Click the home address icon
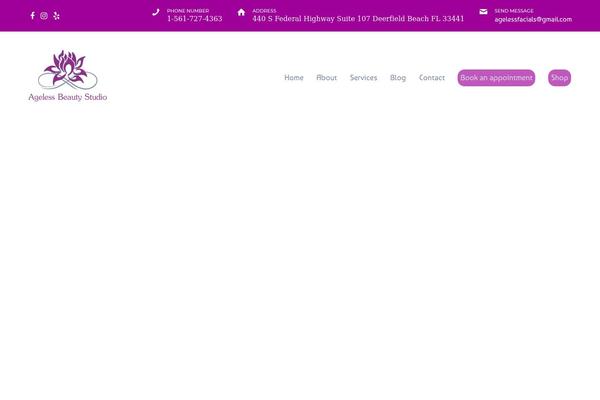Viewport: 600px width, 400px height. coord(241,12)
